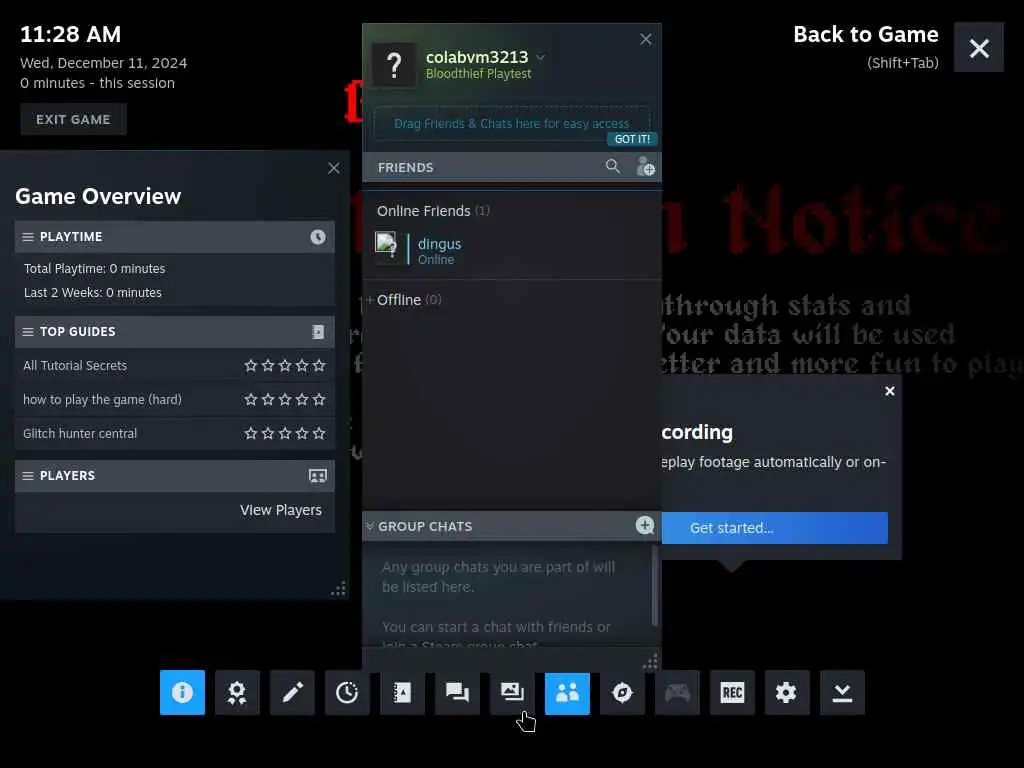This screenshot has width=1024, height=768.
Task: Click the Top Guides section drag handle icon
Action: [x=28, y=332]
